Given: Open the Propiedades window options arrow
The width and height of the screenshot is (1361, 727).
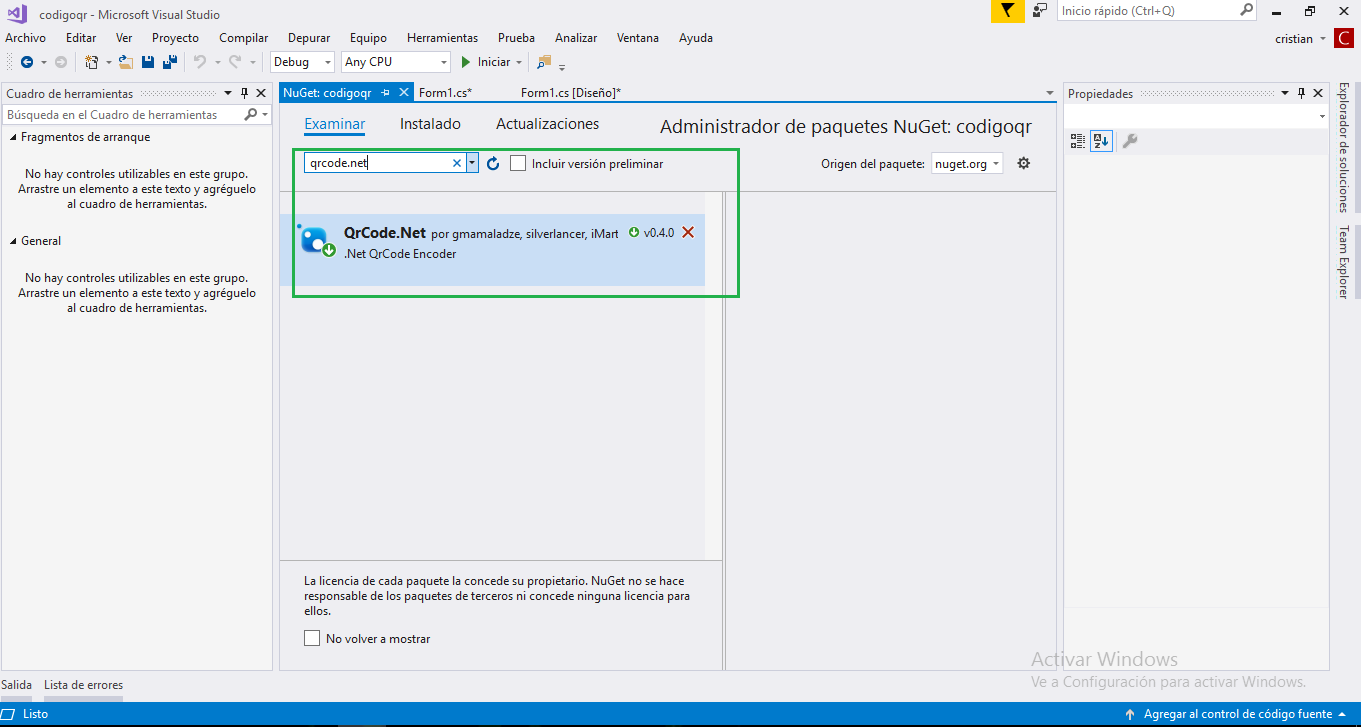Looking at the screenshot, I should tap(1285, 93).
